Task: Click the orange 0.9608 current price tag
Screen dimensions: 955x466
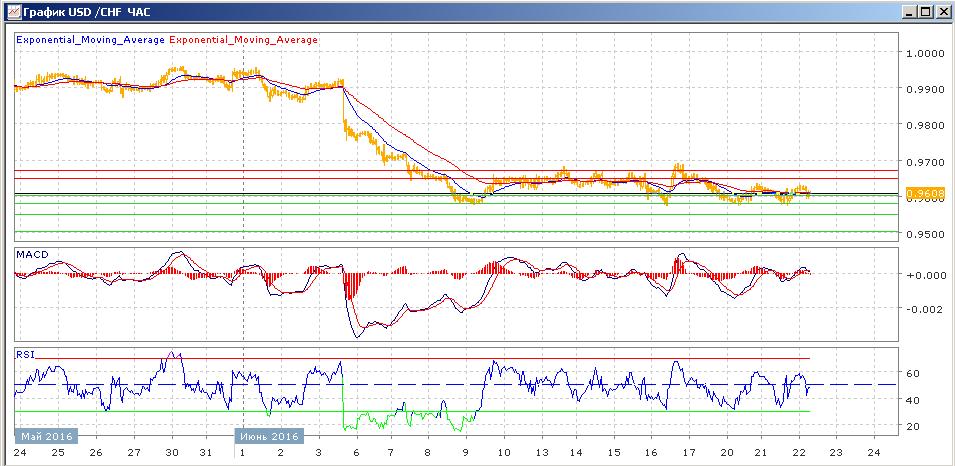Action: 919,192
